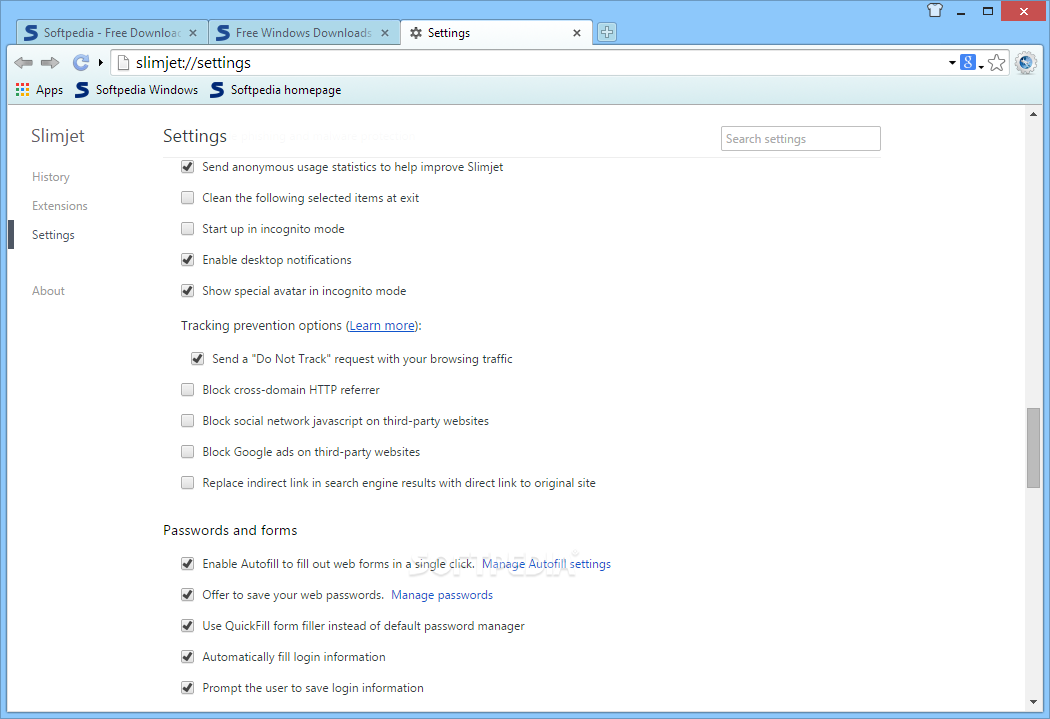This screenshot has width=1050, height=719.
Task: Select Settings in the sidebar
Action: tap(53, 235)
